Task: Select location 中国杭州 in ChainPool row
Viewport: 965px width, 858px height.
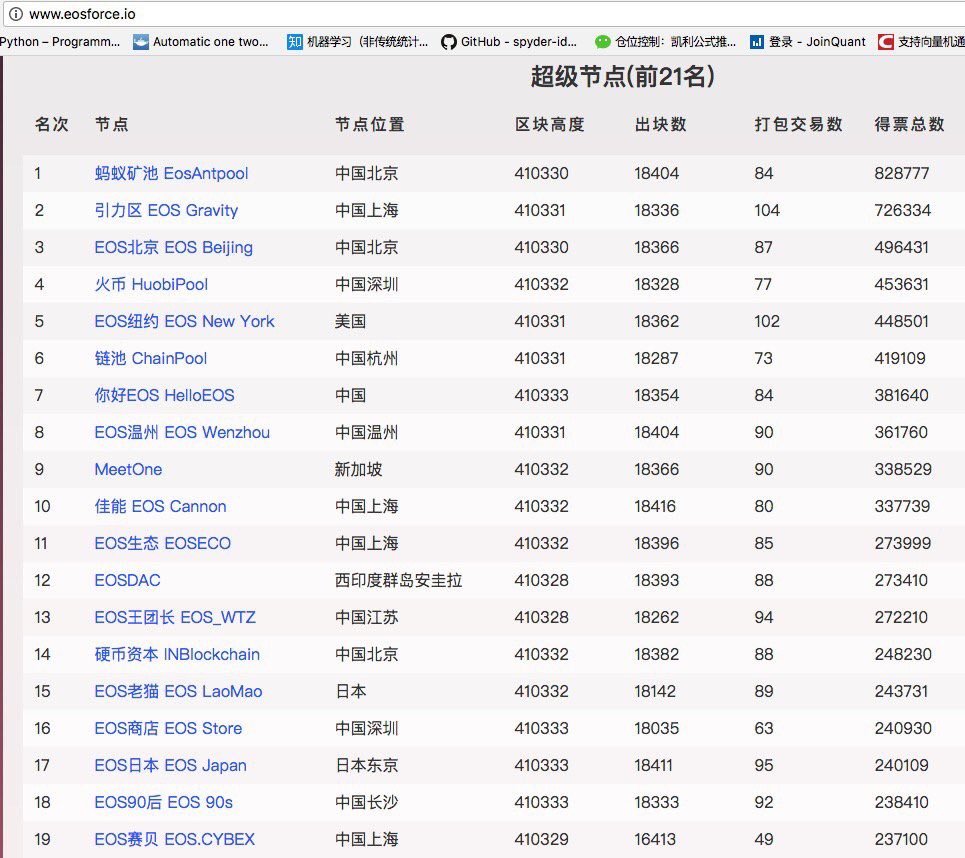Action: pos(367,358)
